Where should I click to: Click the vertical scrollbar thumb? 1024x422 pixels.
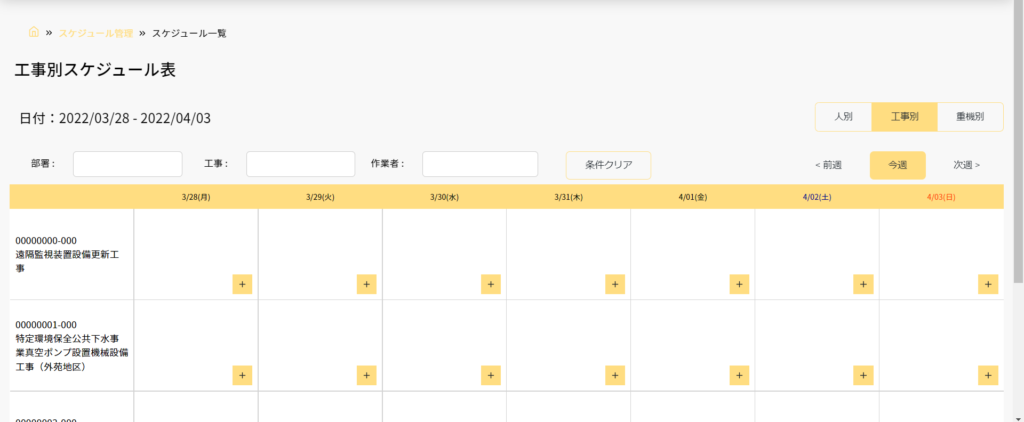(1018, 140)
